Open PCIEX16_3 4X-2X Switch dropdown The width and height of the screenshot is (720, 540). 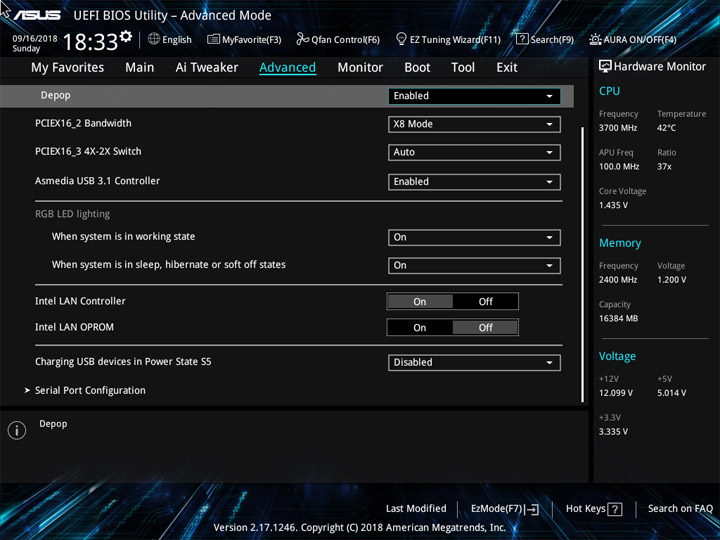point(474,152)
